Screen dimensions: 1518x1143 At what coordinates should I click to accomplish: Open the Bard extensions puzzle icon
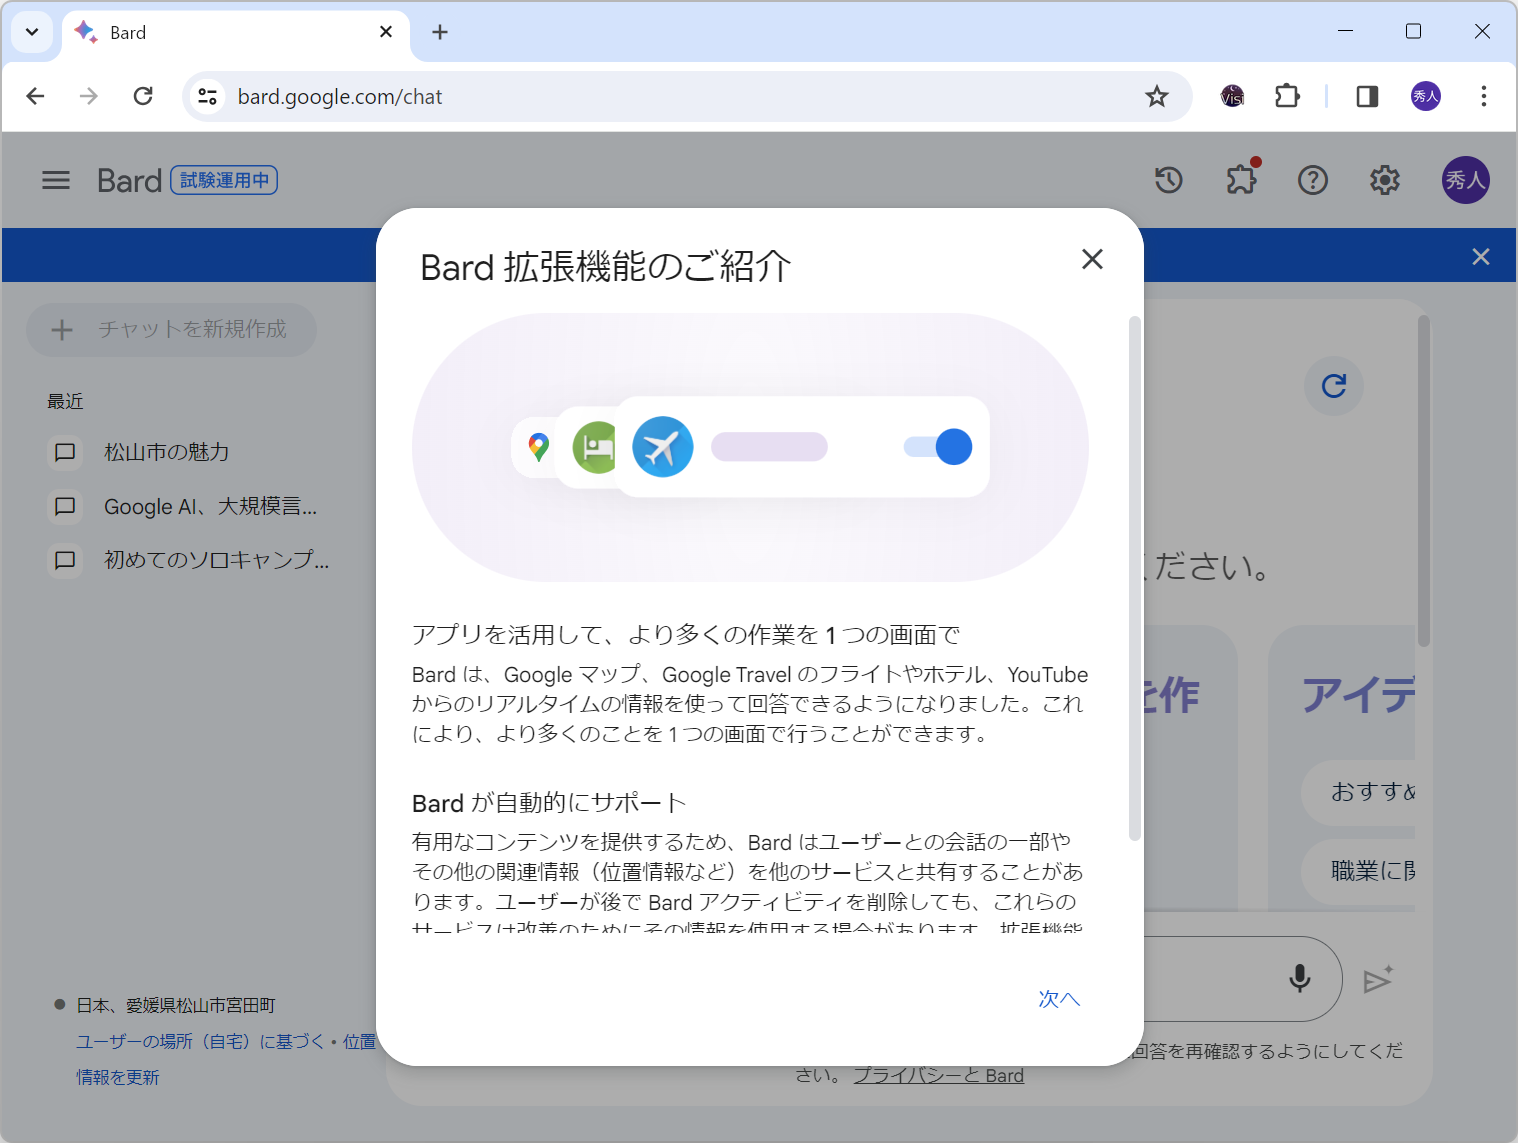(x=1241, y=180)
